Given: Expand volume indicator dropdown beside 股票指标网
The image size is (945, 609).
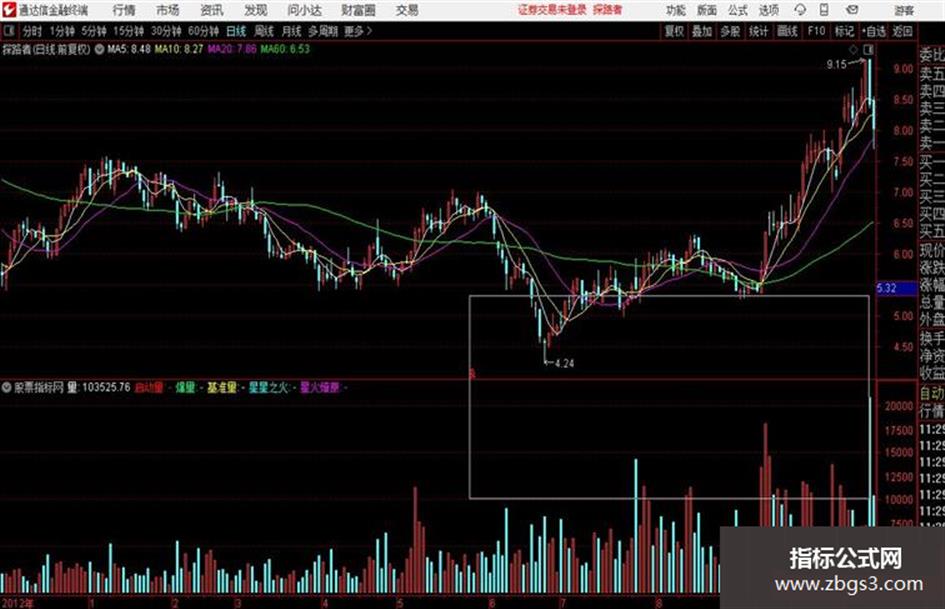Looking at the screenshot, I should 7,387.
